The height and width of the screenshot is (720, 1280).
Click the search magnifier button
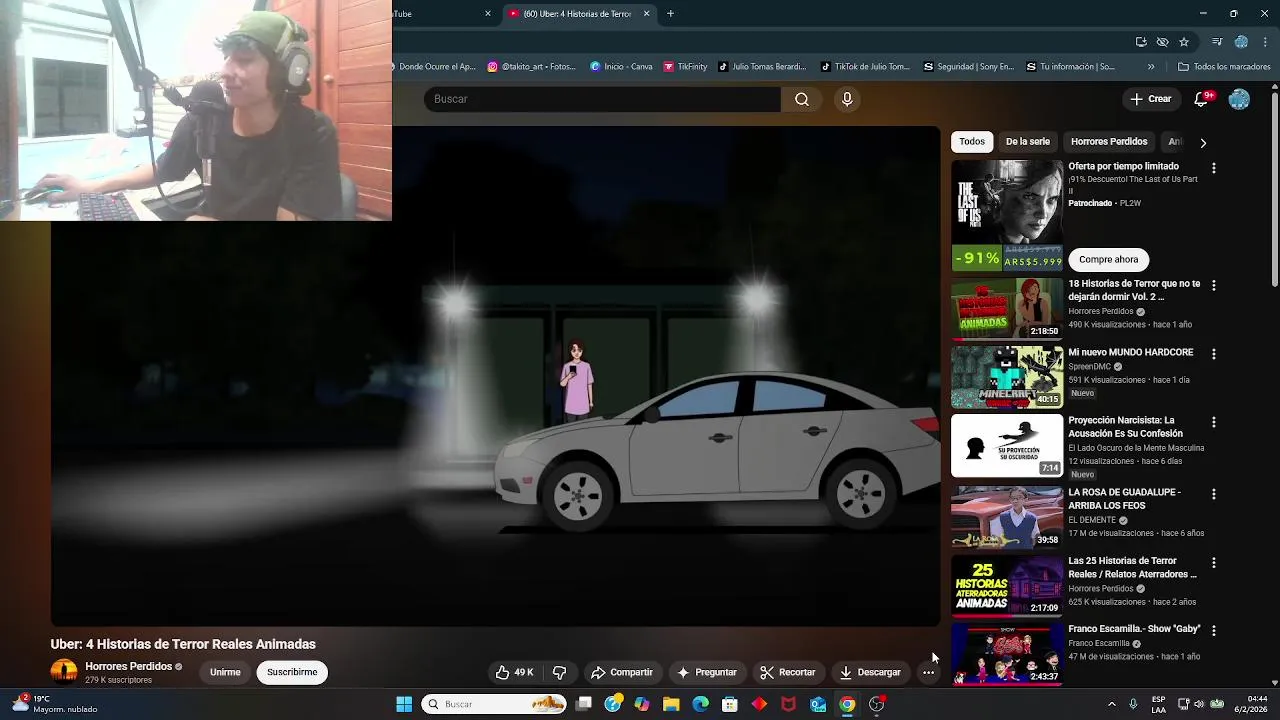802,99
